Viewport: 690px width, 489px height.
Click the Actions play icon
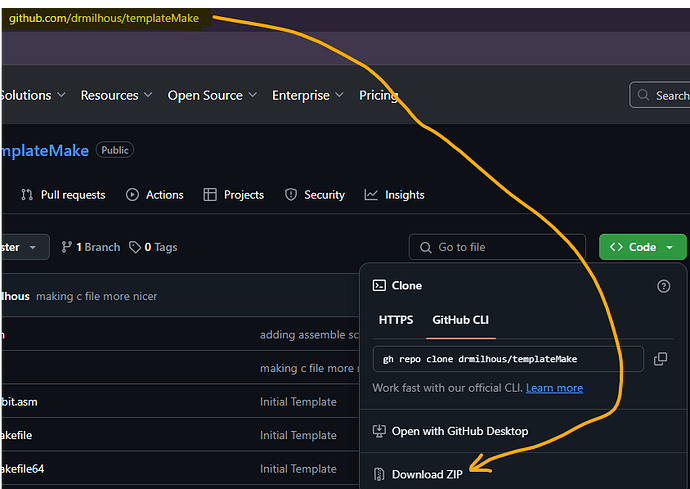[x=132, y=195]
